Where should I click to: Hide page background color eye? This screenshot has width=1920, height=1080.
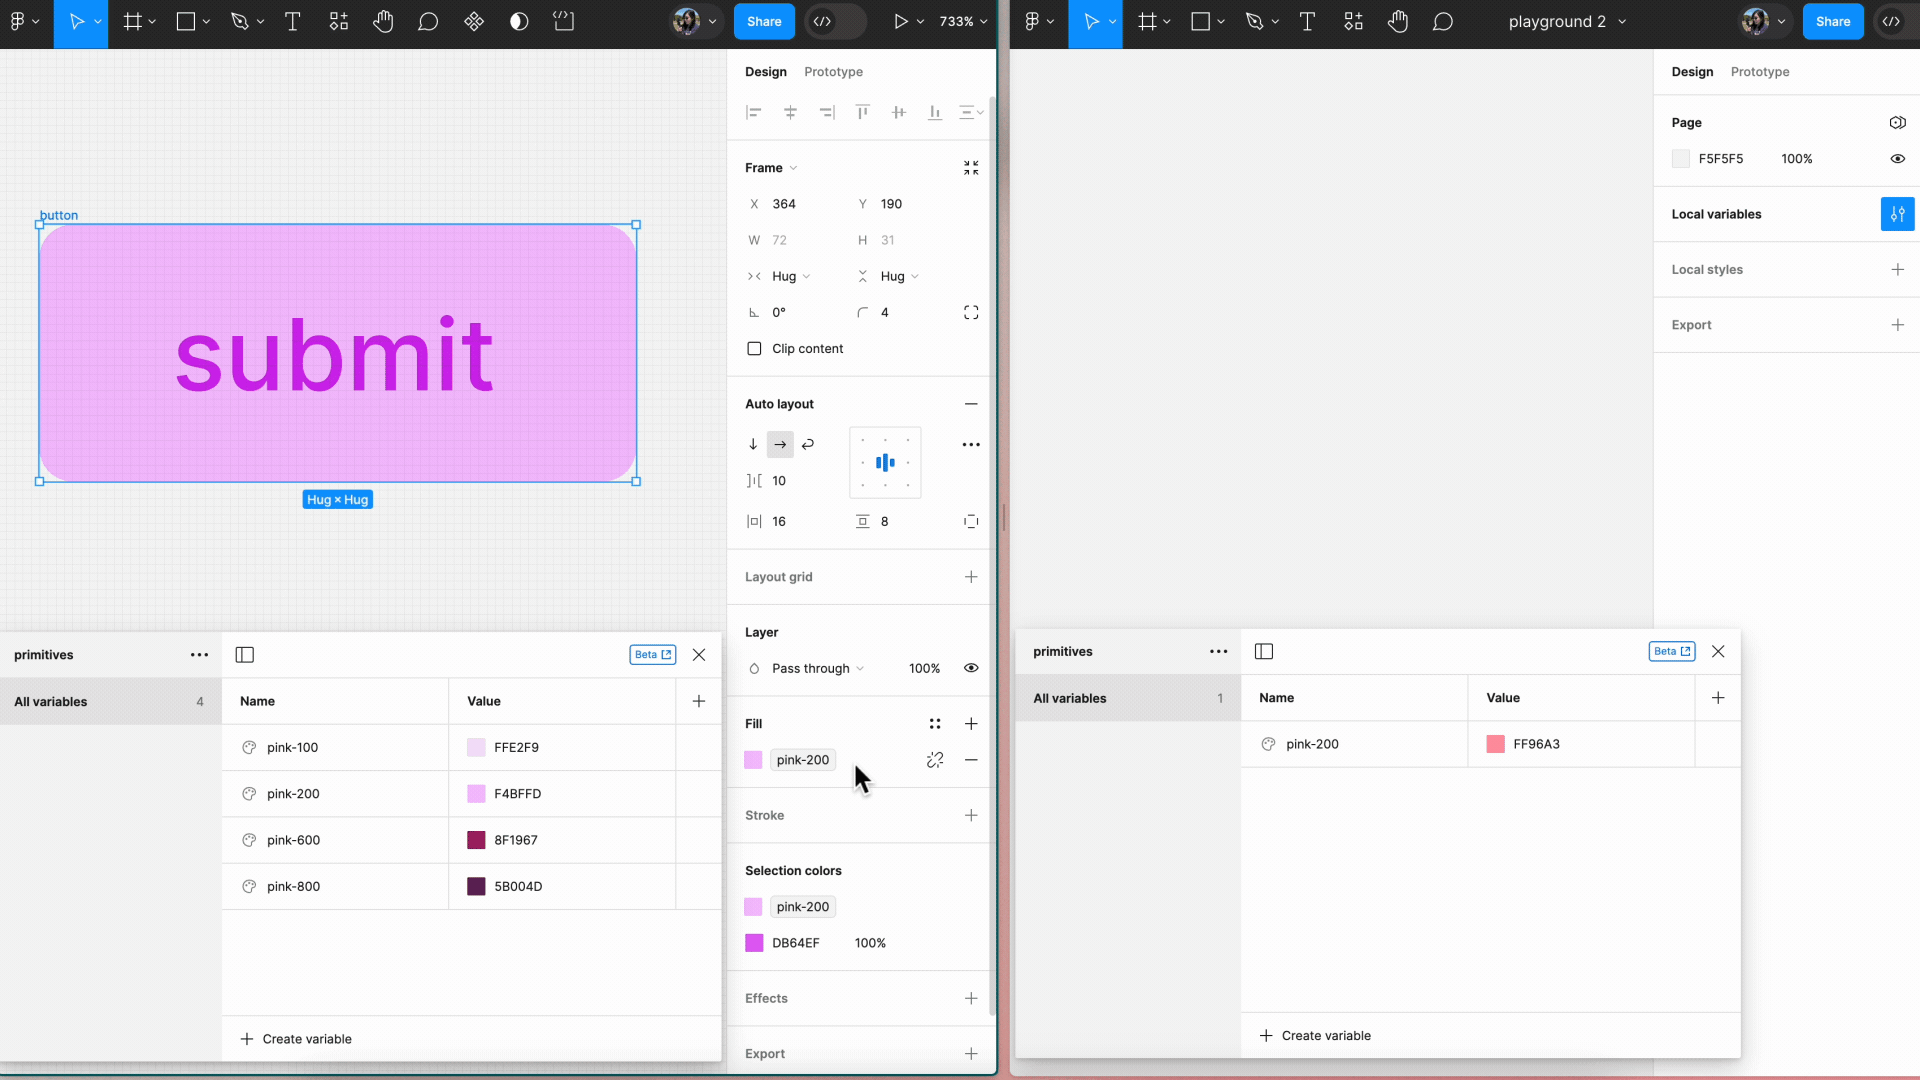click(x=1897, y=159)
